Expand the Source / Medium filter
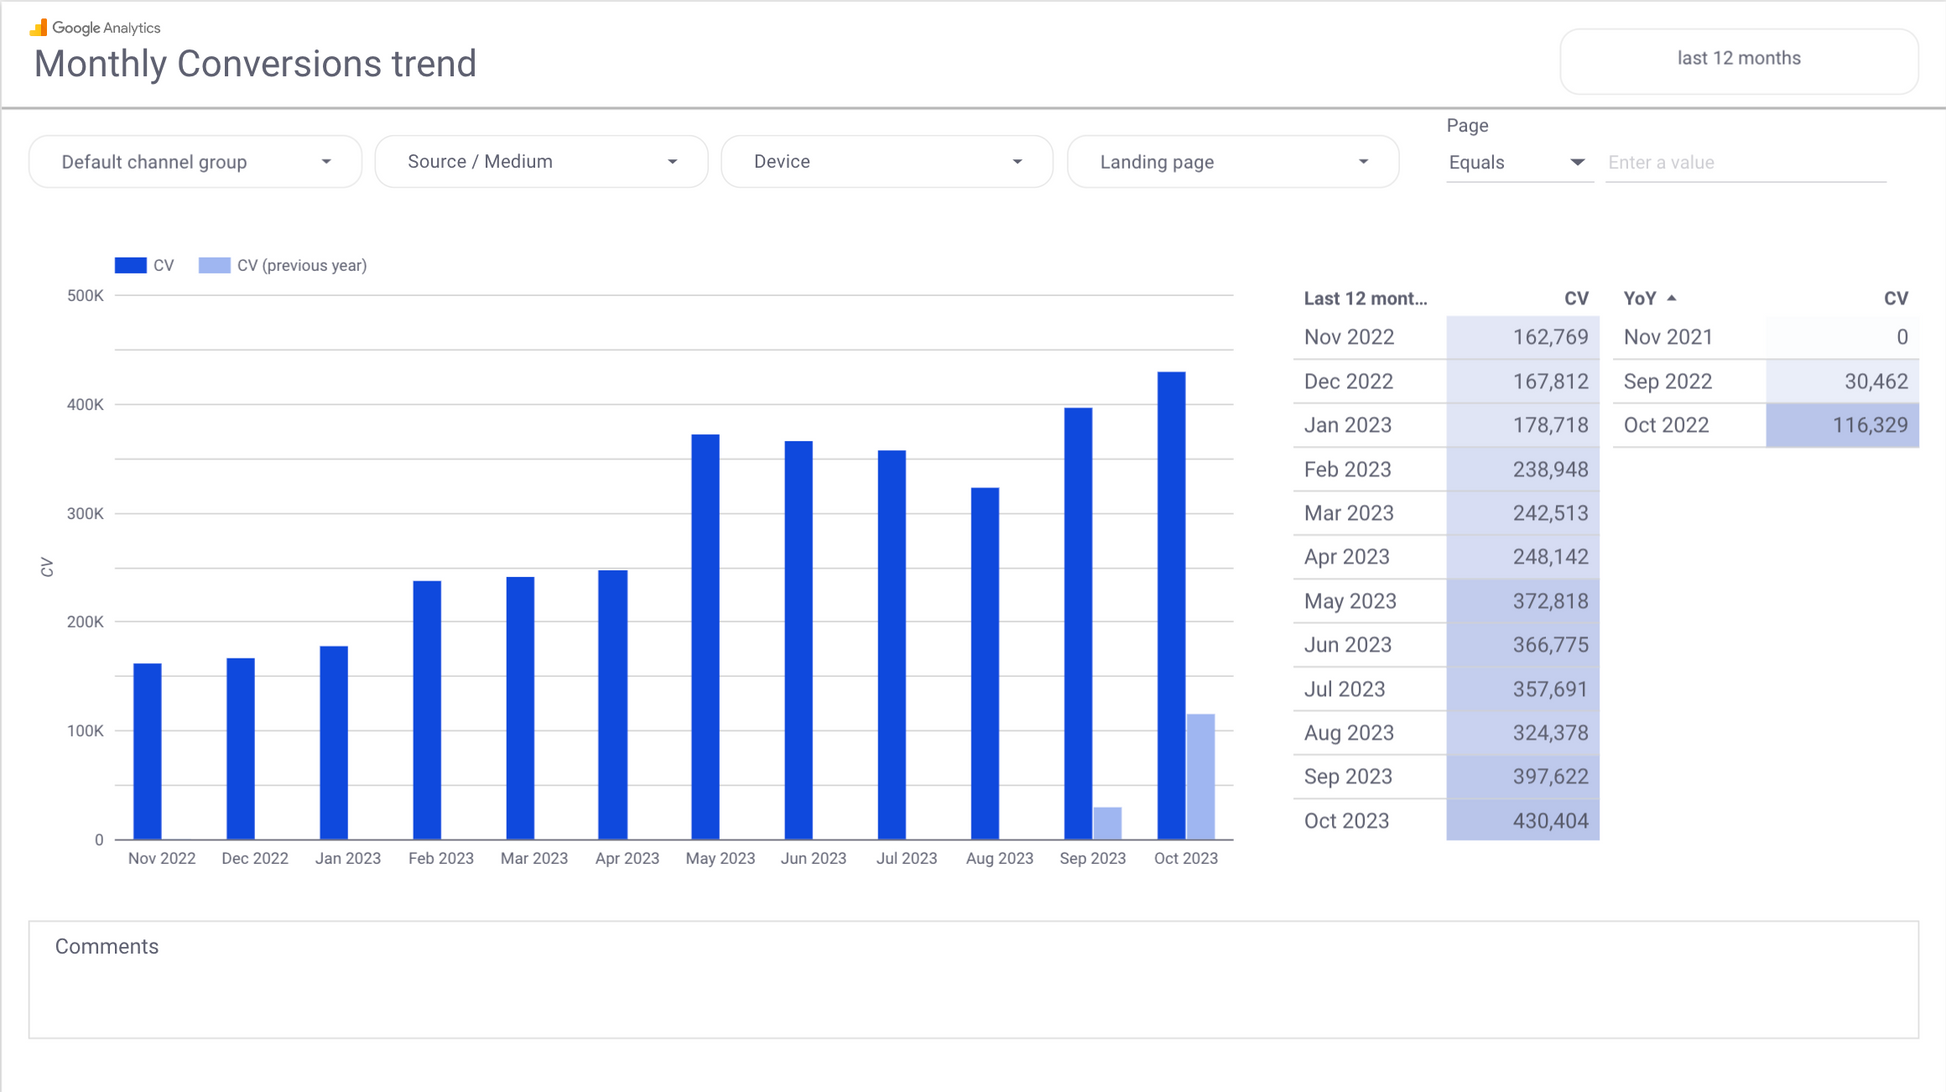This screenshot has width=1946, height=1092. [x=541, y=162]
